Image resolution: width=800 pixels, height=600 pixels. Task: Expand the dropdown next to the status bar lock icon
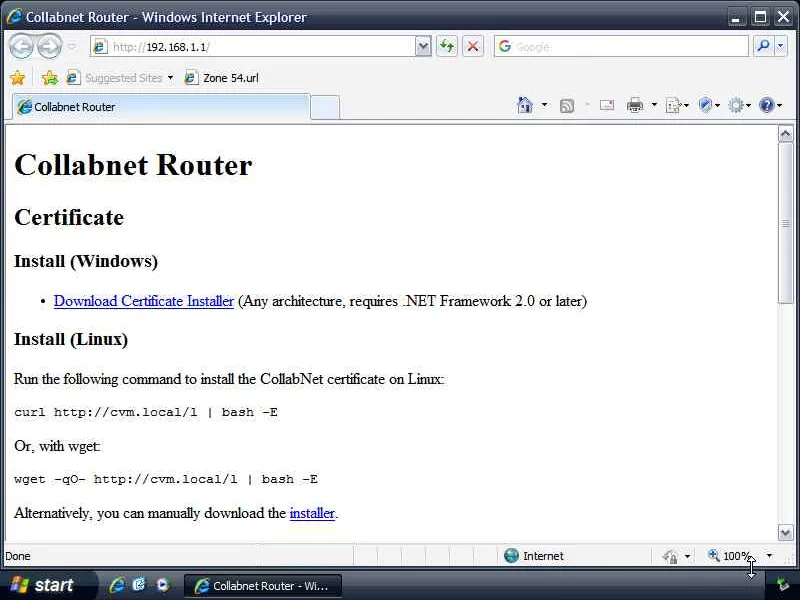[687, 556]
